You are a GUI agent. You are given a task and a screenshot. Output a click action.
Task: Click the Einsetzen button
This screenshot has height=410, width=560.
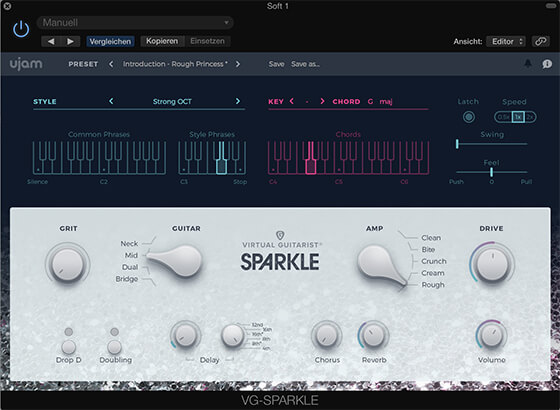pyautogui.click(x=208, y=41)
